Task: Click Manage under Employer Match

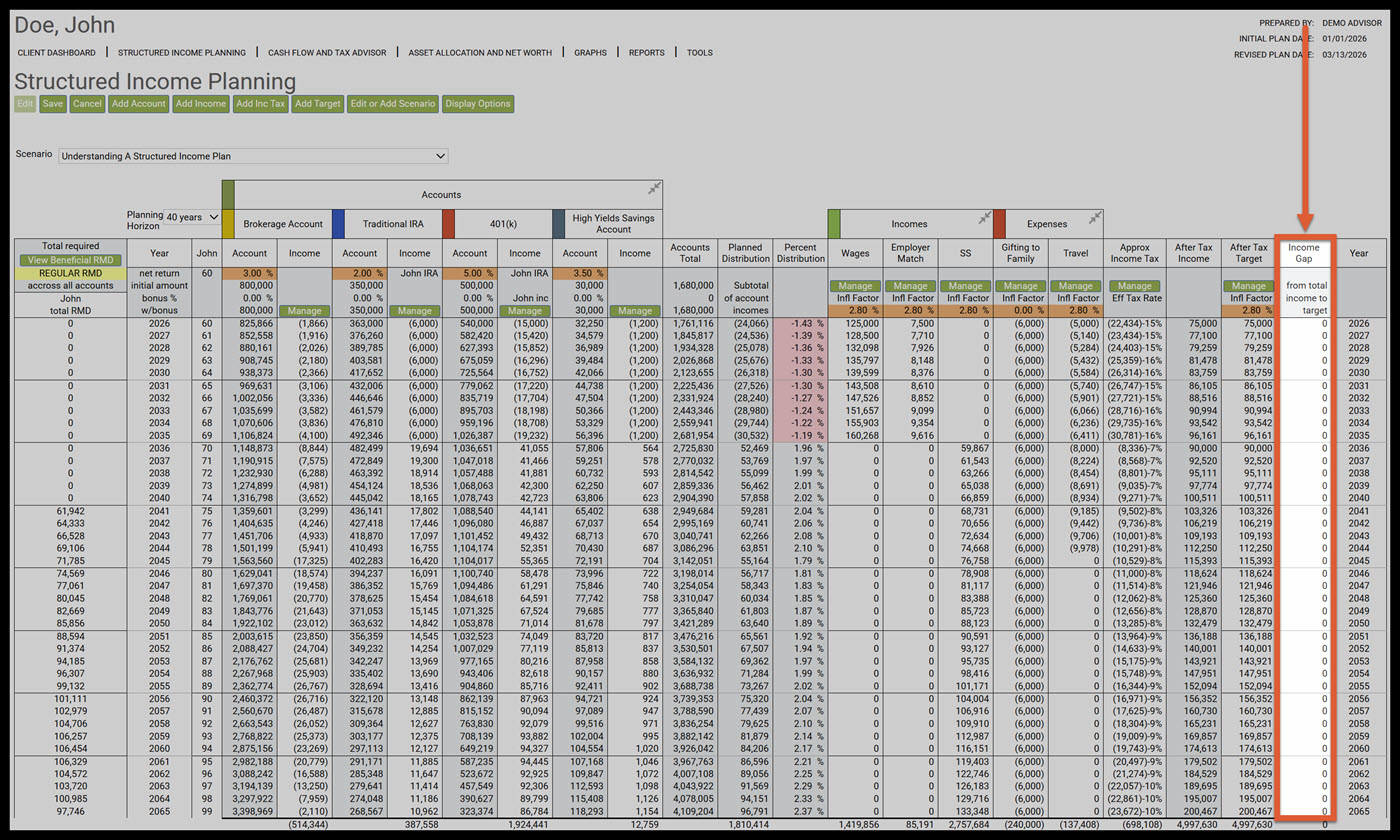Action: (x=911, y=286)
